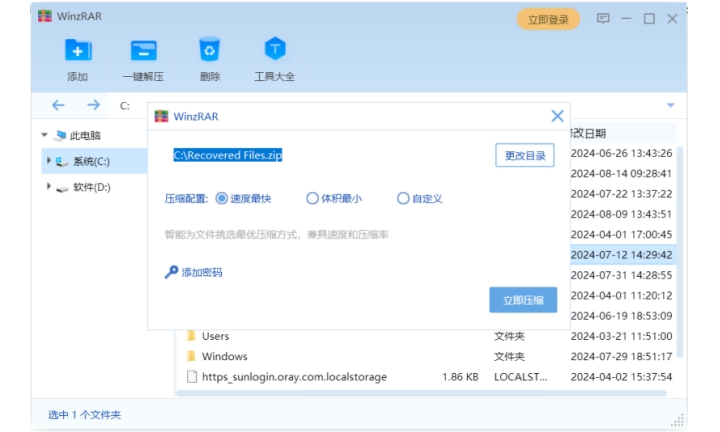Click date 2024-08-14 09:28:41
Image resolution: width=720 pixels, height=432 pixels.
pos(621,174)
